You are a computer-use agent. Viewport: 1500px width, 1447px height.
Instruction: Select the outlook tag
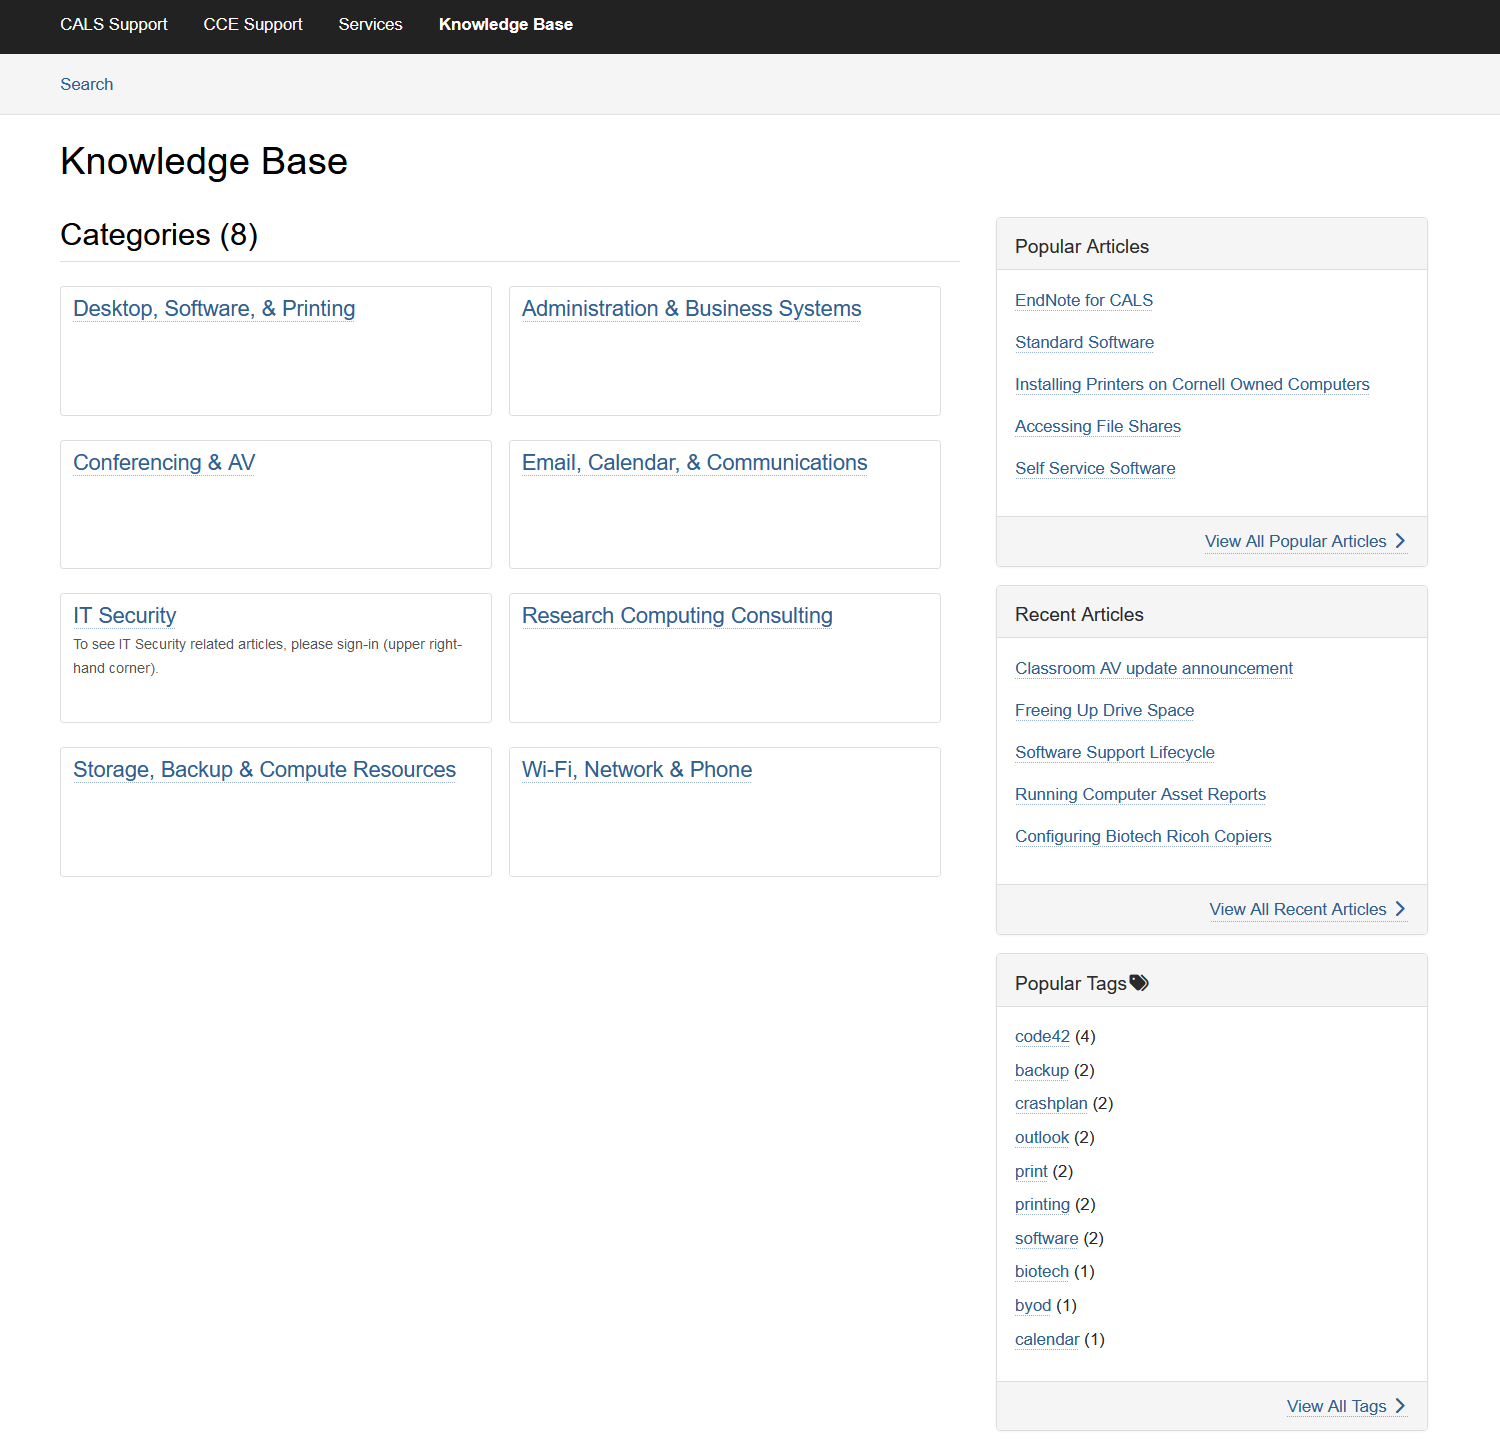(1041, 1137)
